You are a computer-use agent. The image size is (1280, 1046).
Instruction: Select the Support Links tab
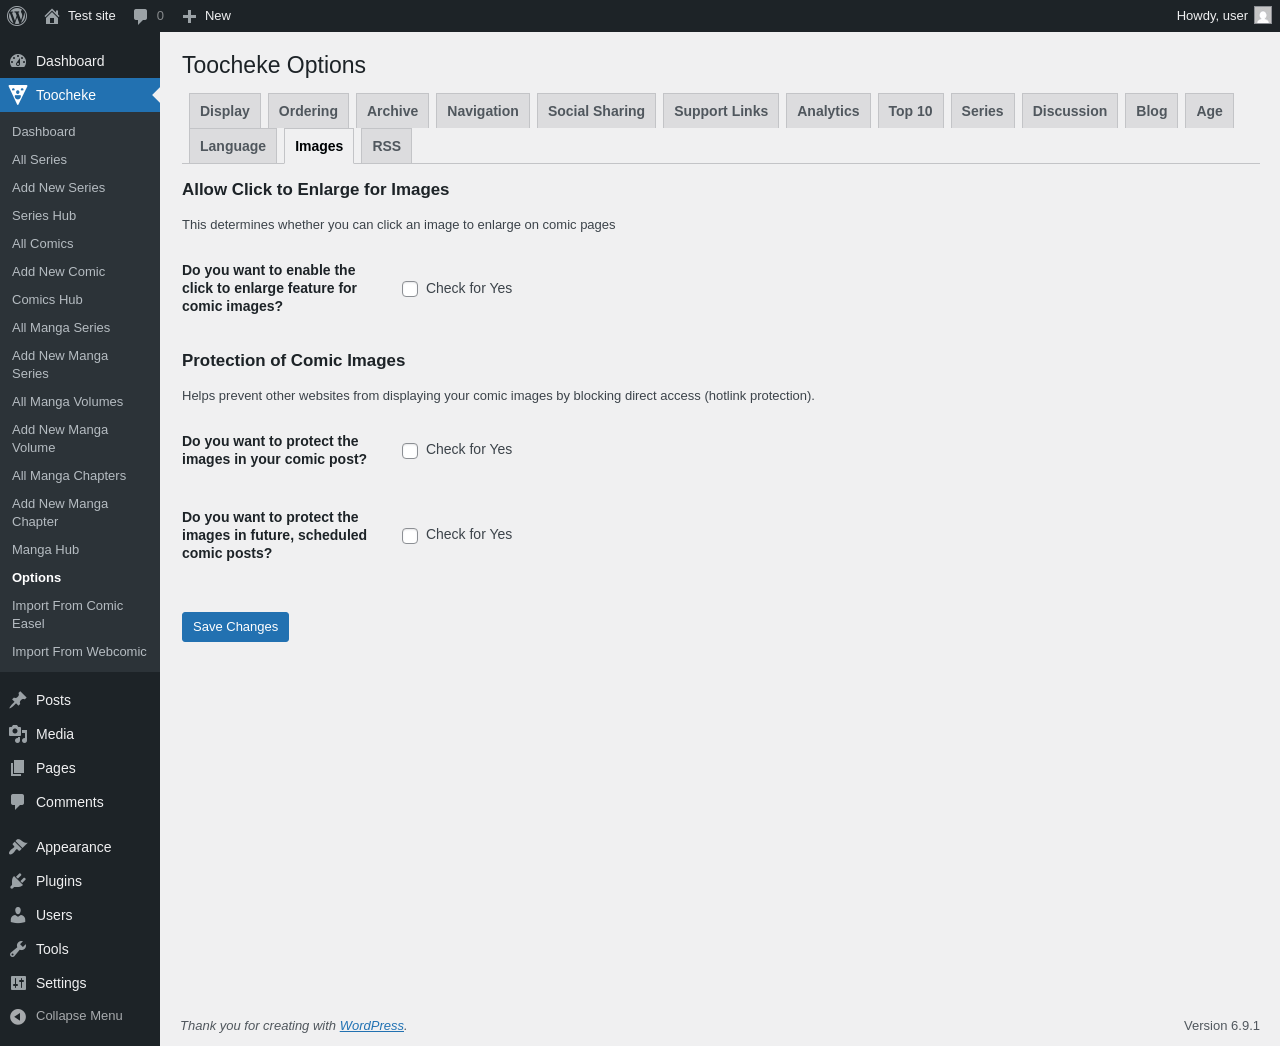coord(721,111)
